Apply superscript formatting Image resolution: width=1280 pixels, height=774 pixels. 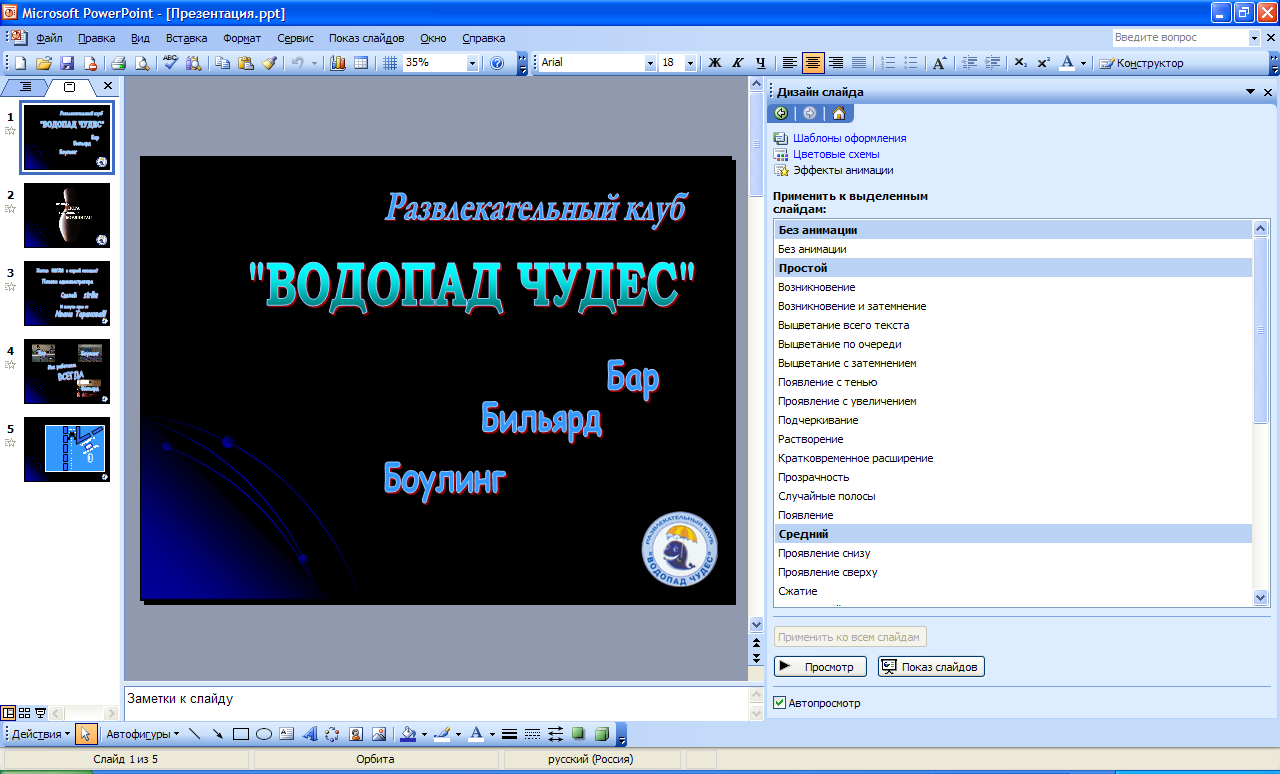click(1043, 63)
